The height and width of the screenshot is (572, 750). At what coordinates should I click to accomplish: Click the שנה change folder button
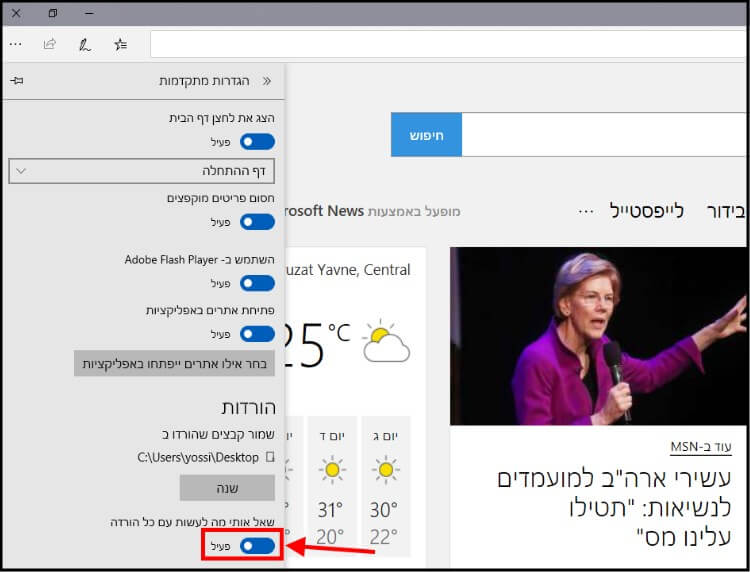(227, 488)
